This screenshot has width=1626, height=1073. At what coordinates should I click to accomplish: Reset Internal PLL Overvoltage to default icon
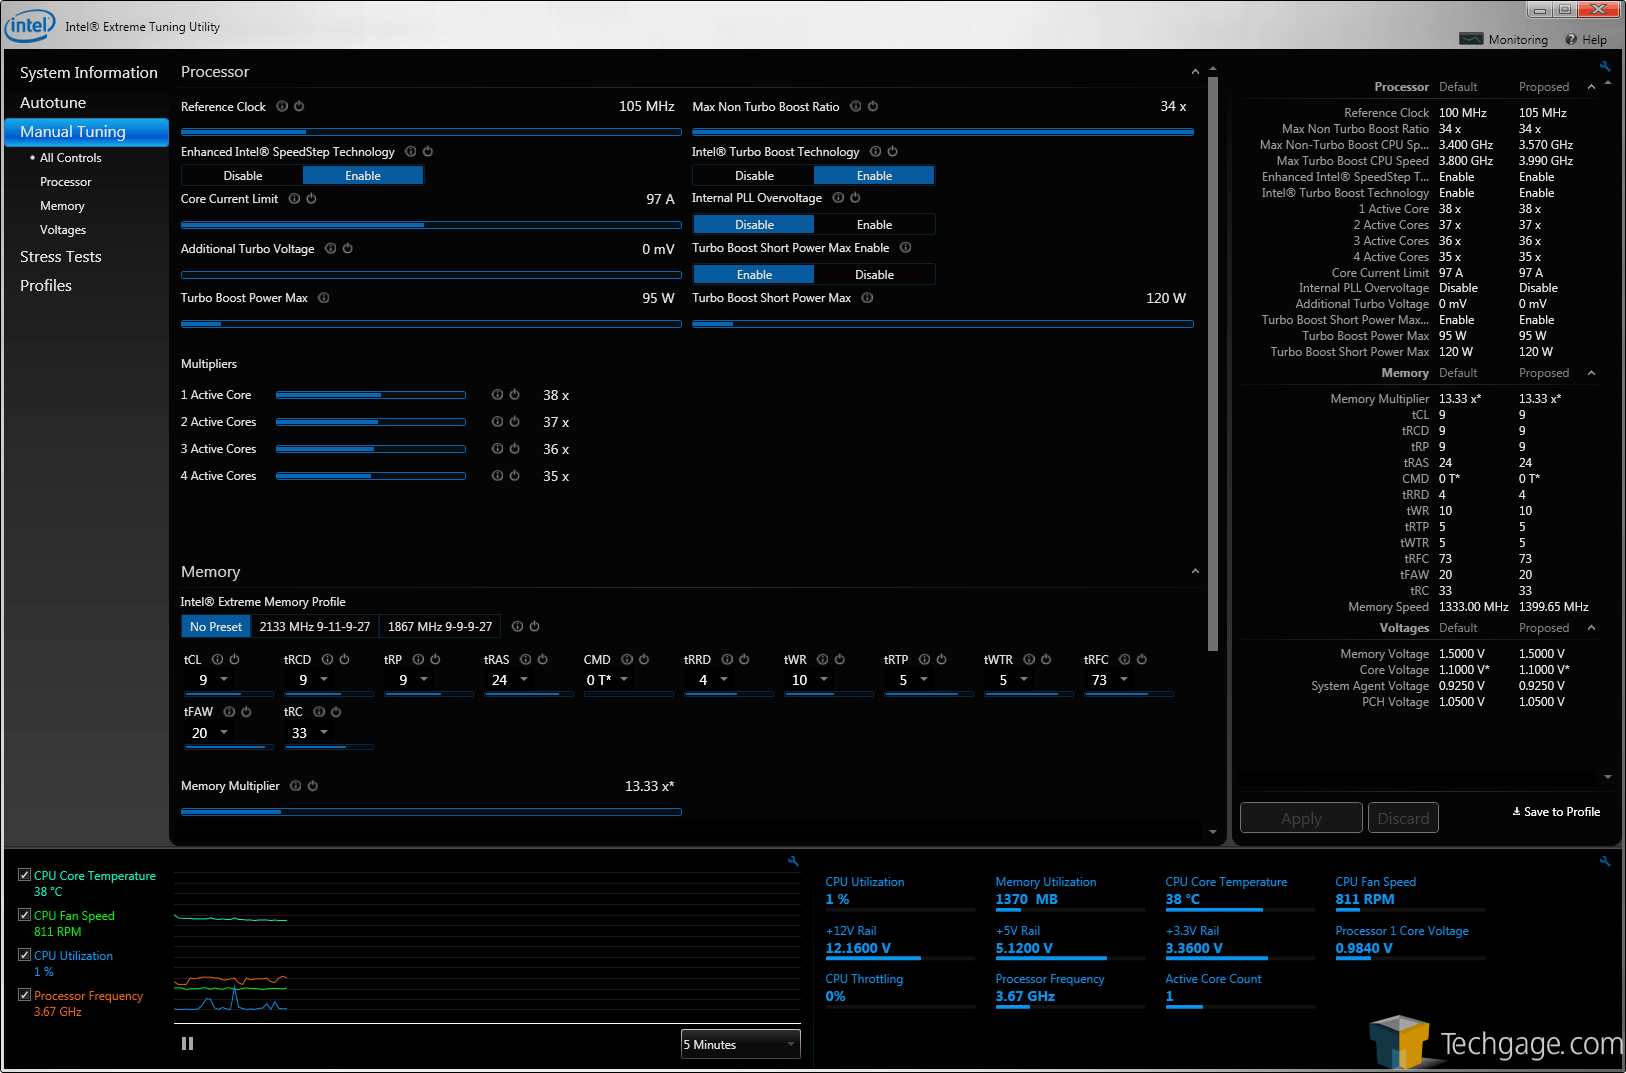tap(855, 198)
